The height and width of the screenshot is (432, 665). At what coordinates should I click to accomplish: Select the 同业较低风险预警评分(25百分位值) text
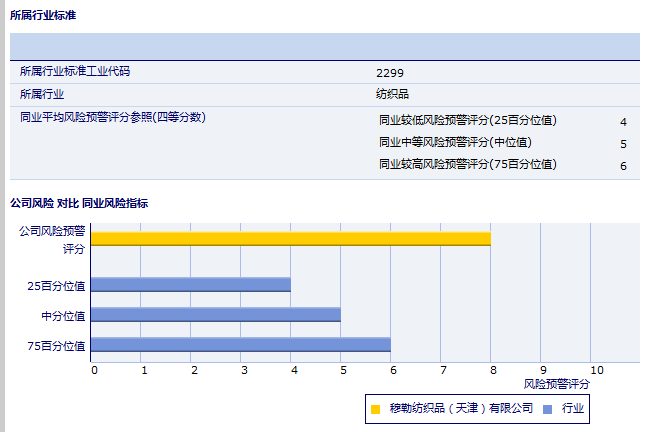pos(468,121)
